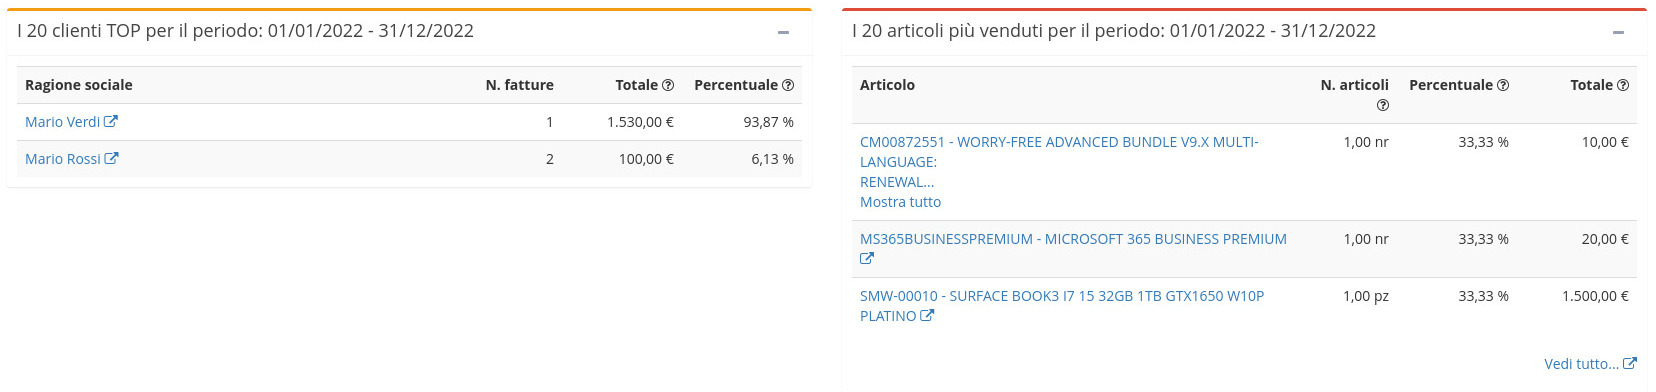Click help icon next to articoli Totale
1656x392 pixels.
(x=1623, y=85)
